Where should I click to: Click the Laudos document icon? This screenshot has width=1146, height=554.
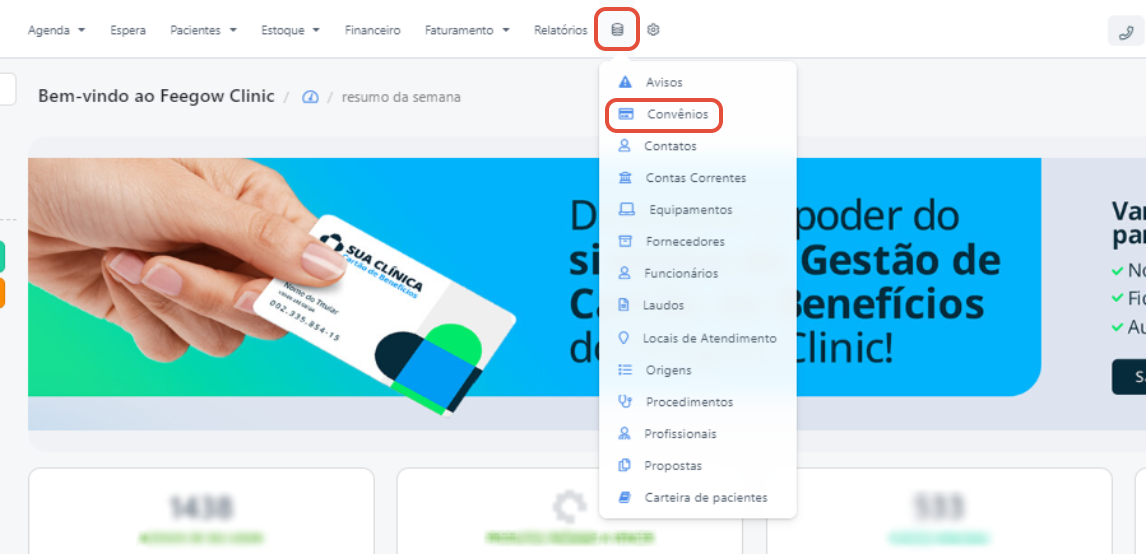pyautogui.click(x=623, y=305)
